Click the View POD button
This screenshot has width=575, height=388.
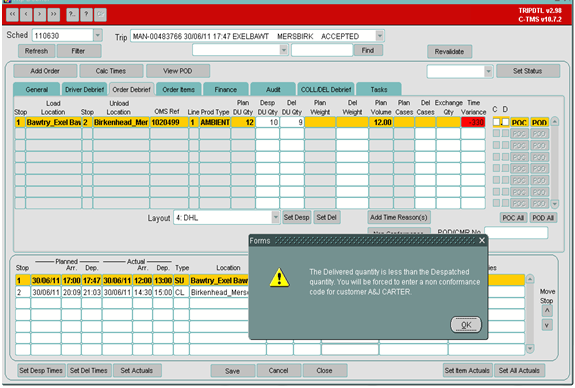point(178,71)
